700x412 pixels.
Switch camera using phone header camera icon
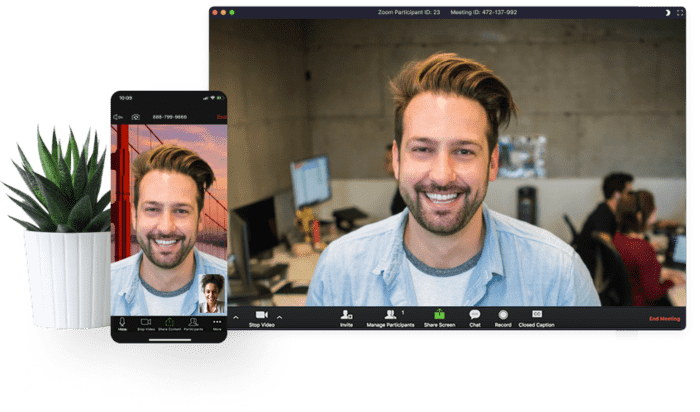136,117
